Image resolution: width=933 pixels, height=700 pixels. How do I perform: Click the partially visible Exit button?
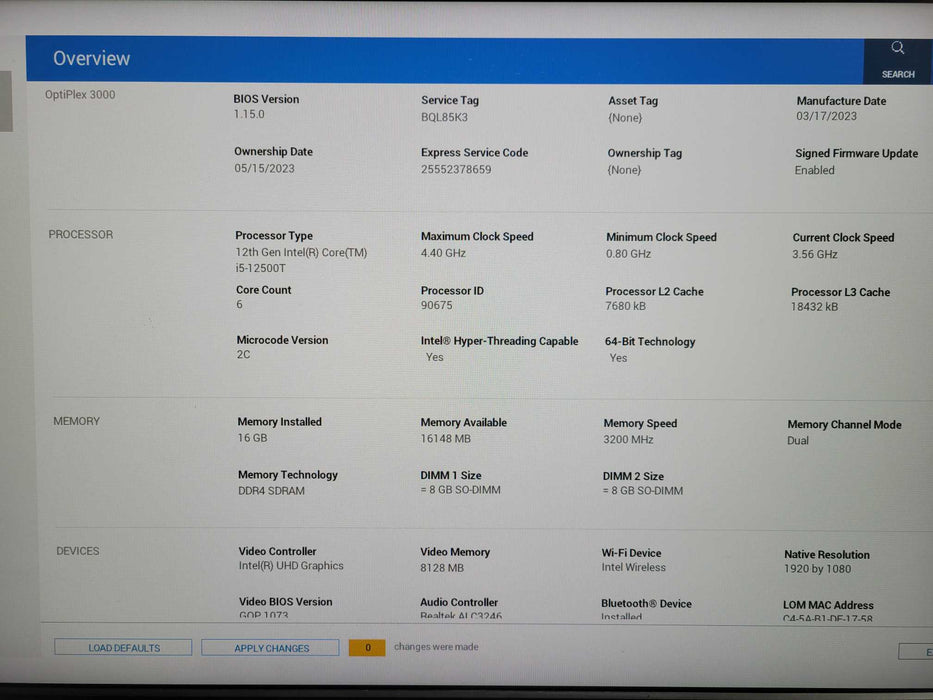point(918,652)
